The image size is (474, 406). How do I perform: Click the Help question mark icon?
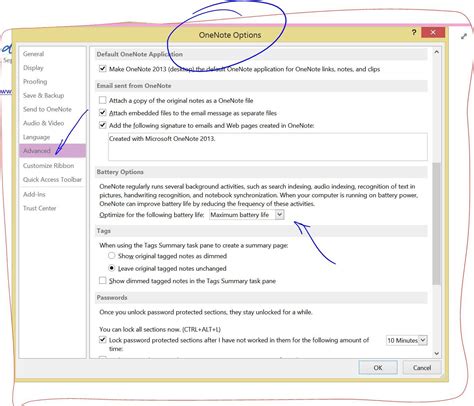tap(414, 32)
